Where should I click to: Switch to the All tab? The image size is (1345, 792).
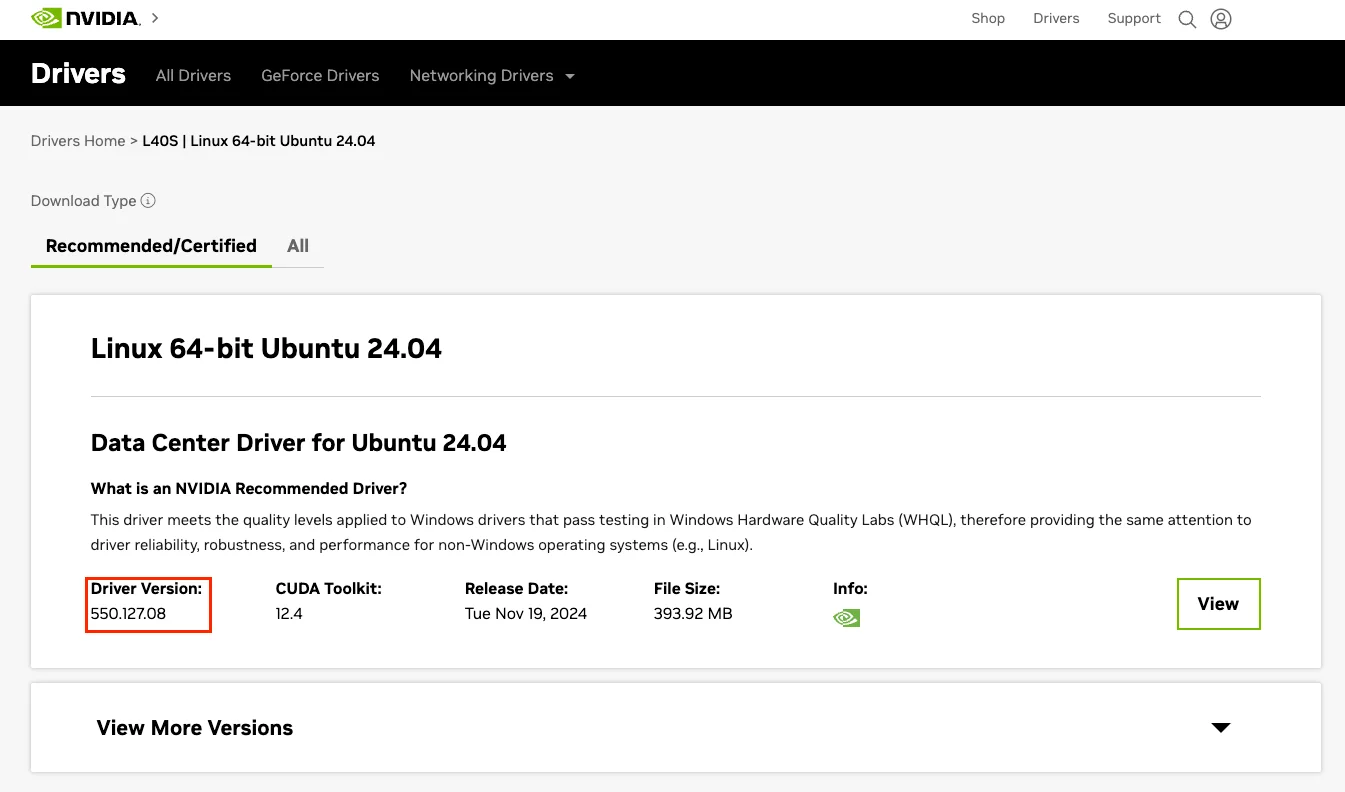tap(298, 246)
